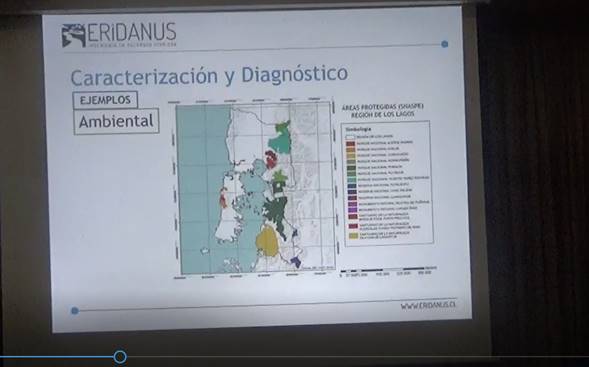Click the small purple region on the map
The width and height of the screenshot is (589, 367).
[x=296, y=261]
